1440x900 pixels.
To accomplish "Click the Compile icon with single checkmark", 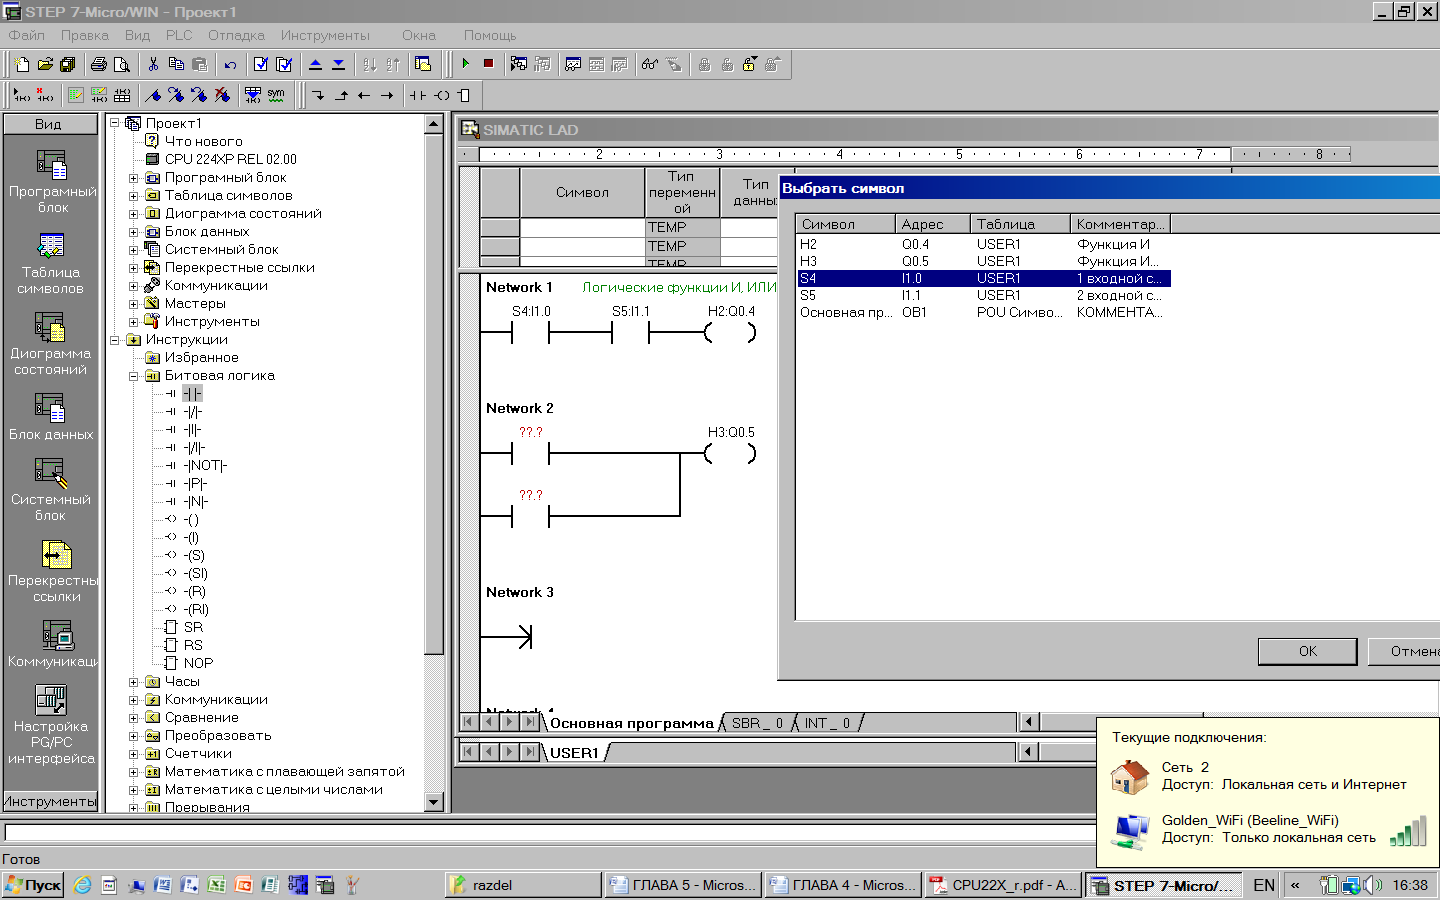I will [x=261, y=64].
